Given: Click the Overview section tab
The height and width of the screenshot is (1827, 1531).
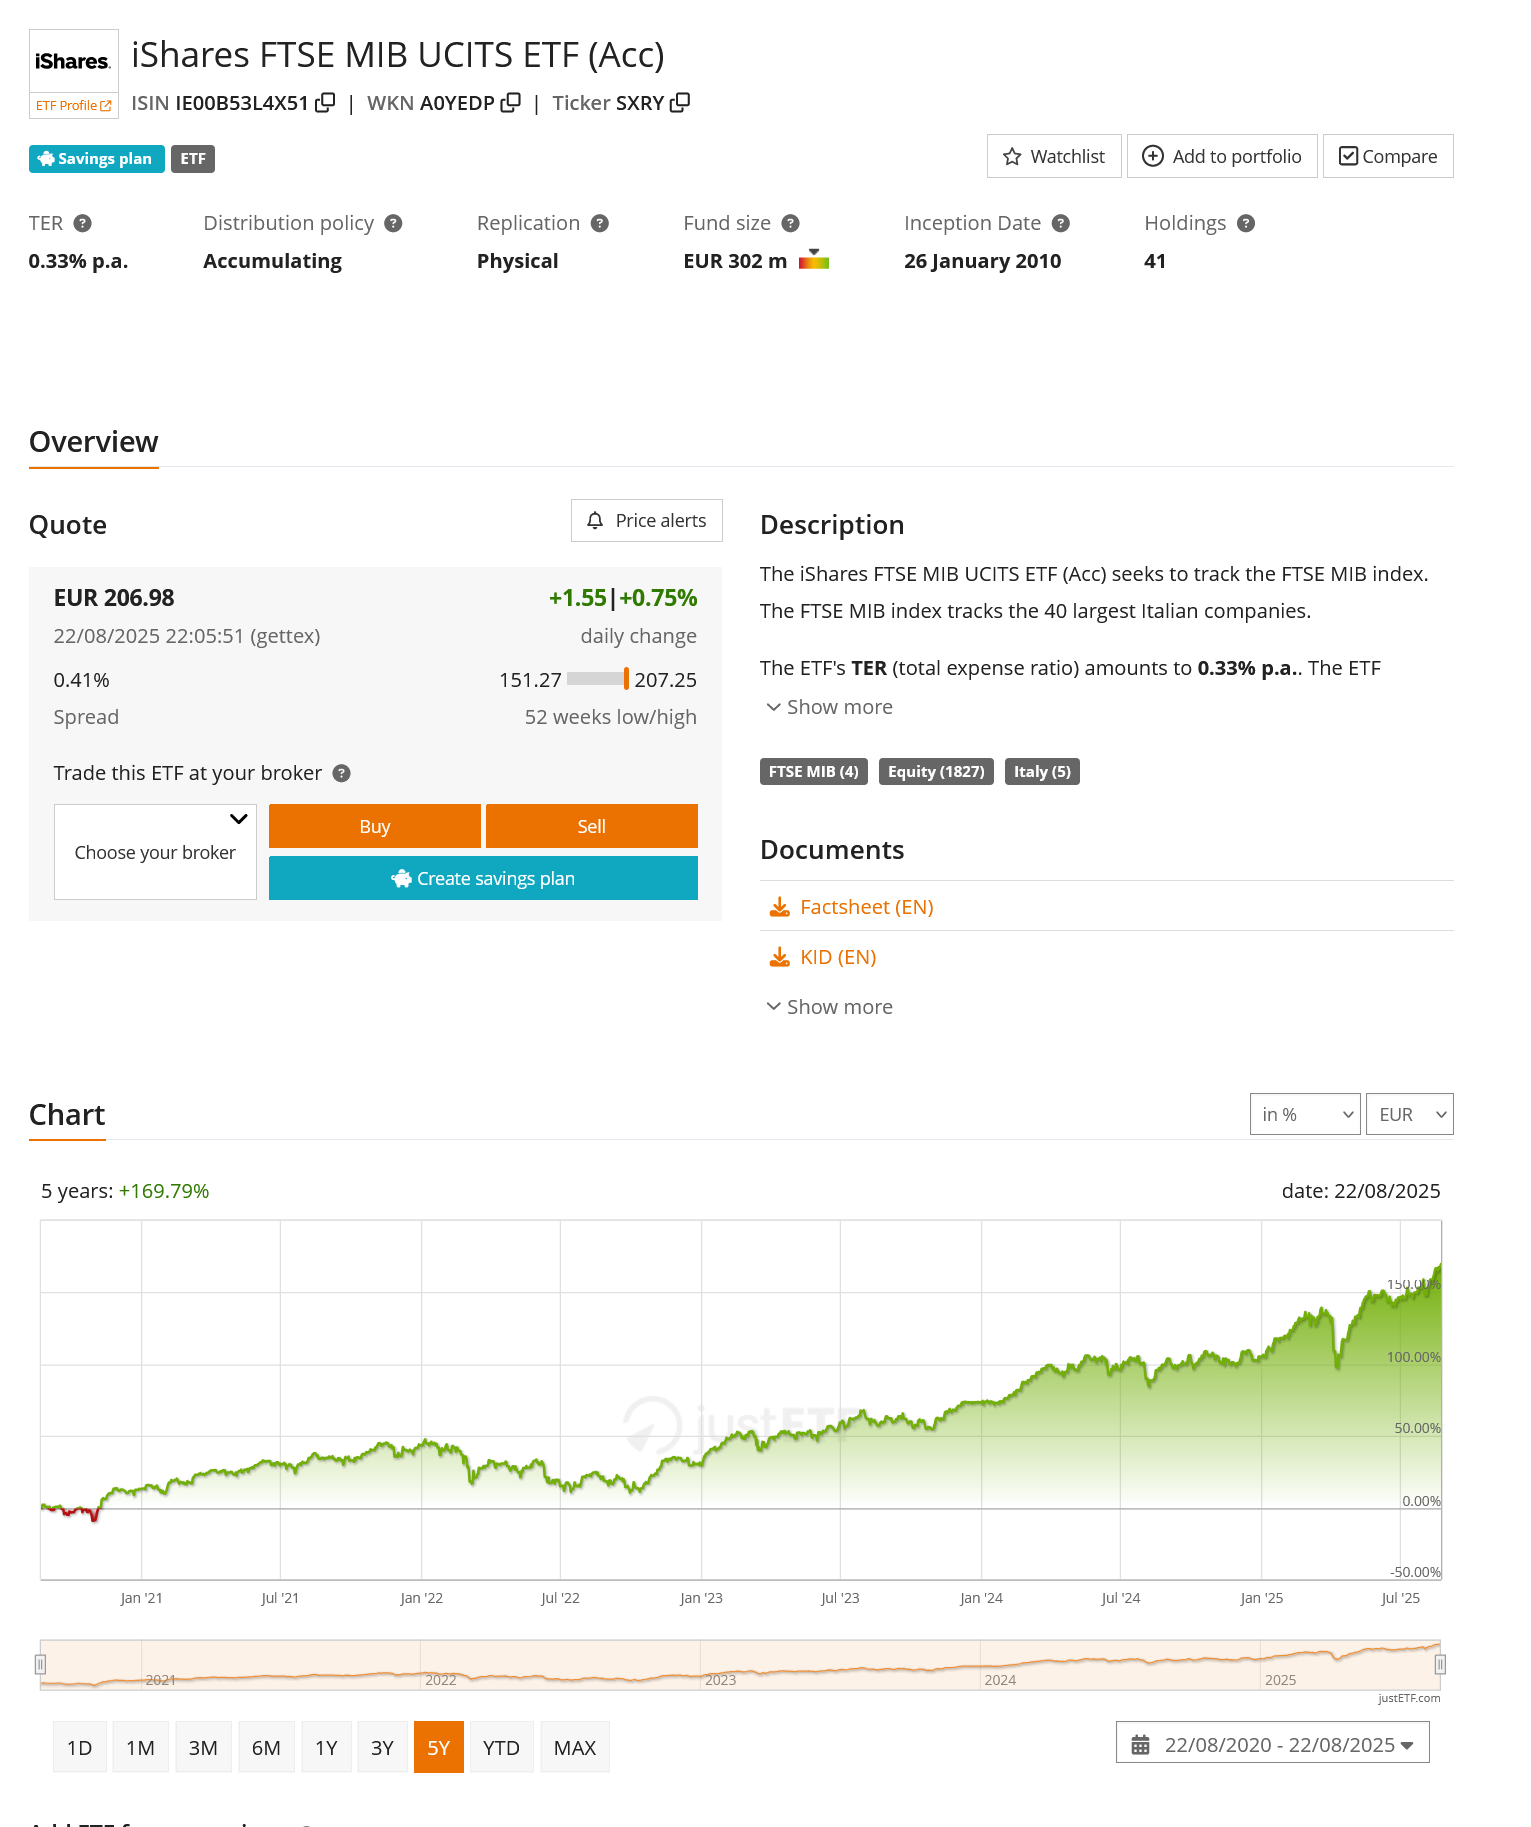Looking at the screenshot, I should pos(94,441).
